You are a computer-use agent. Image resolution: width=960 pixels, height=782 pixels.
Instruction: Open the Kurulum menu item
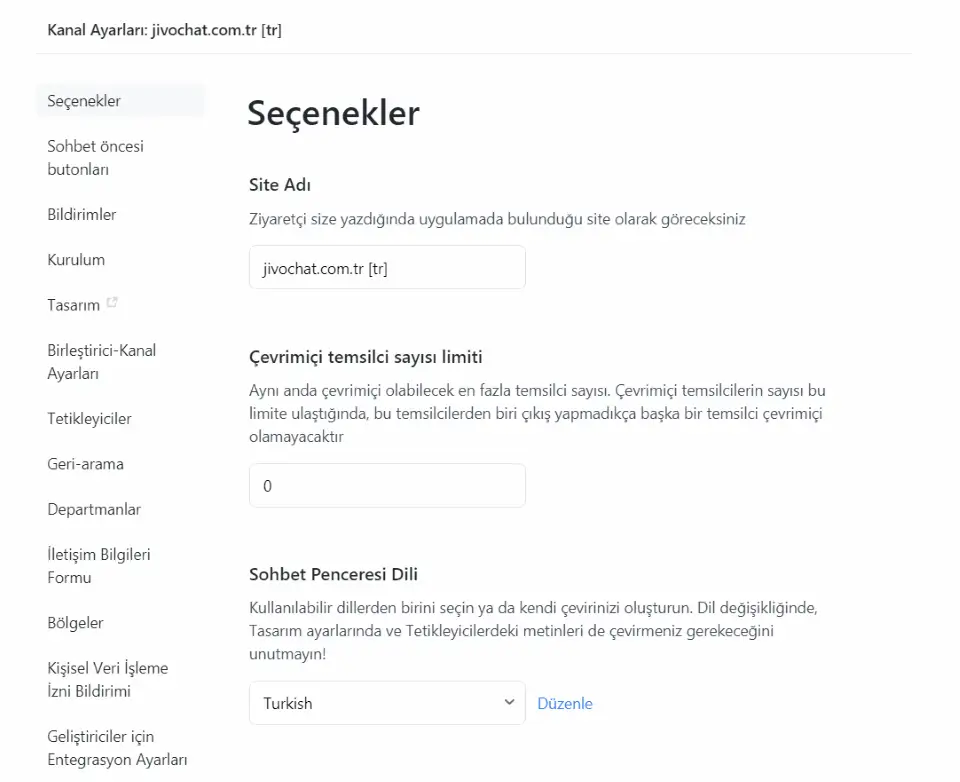click(x=76, y=260)
